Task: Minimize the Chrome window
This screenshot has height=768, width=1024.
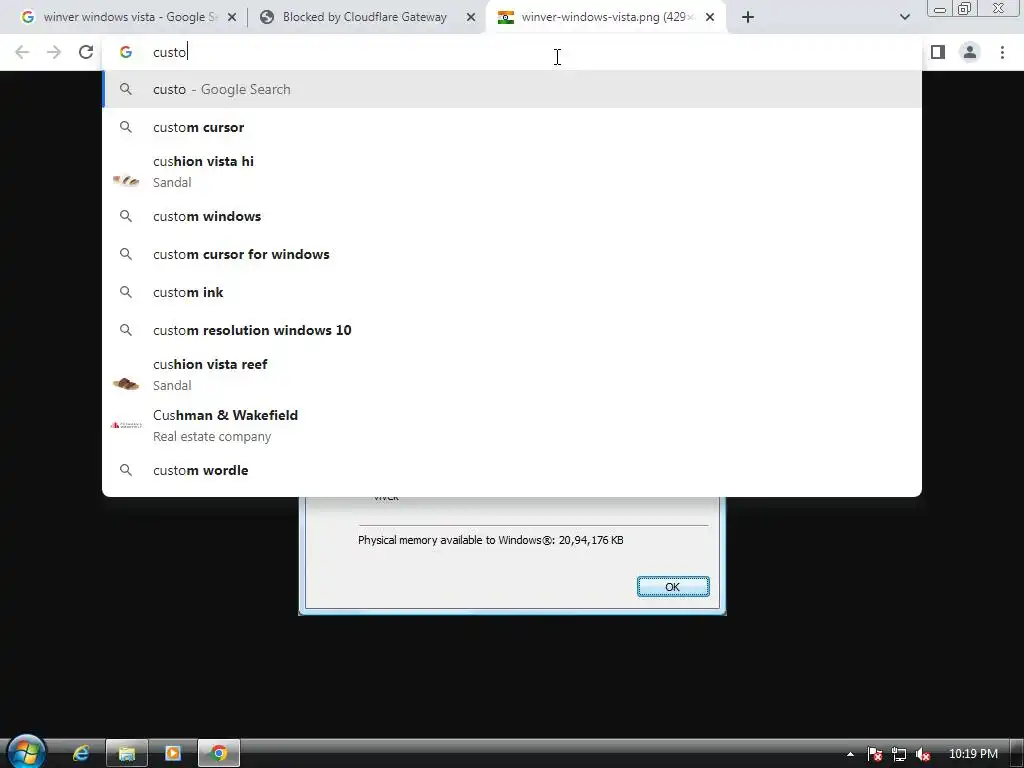Action: (940, 9)
